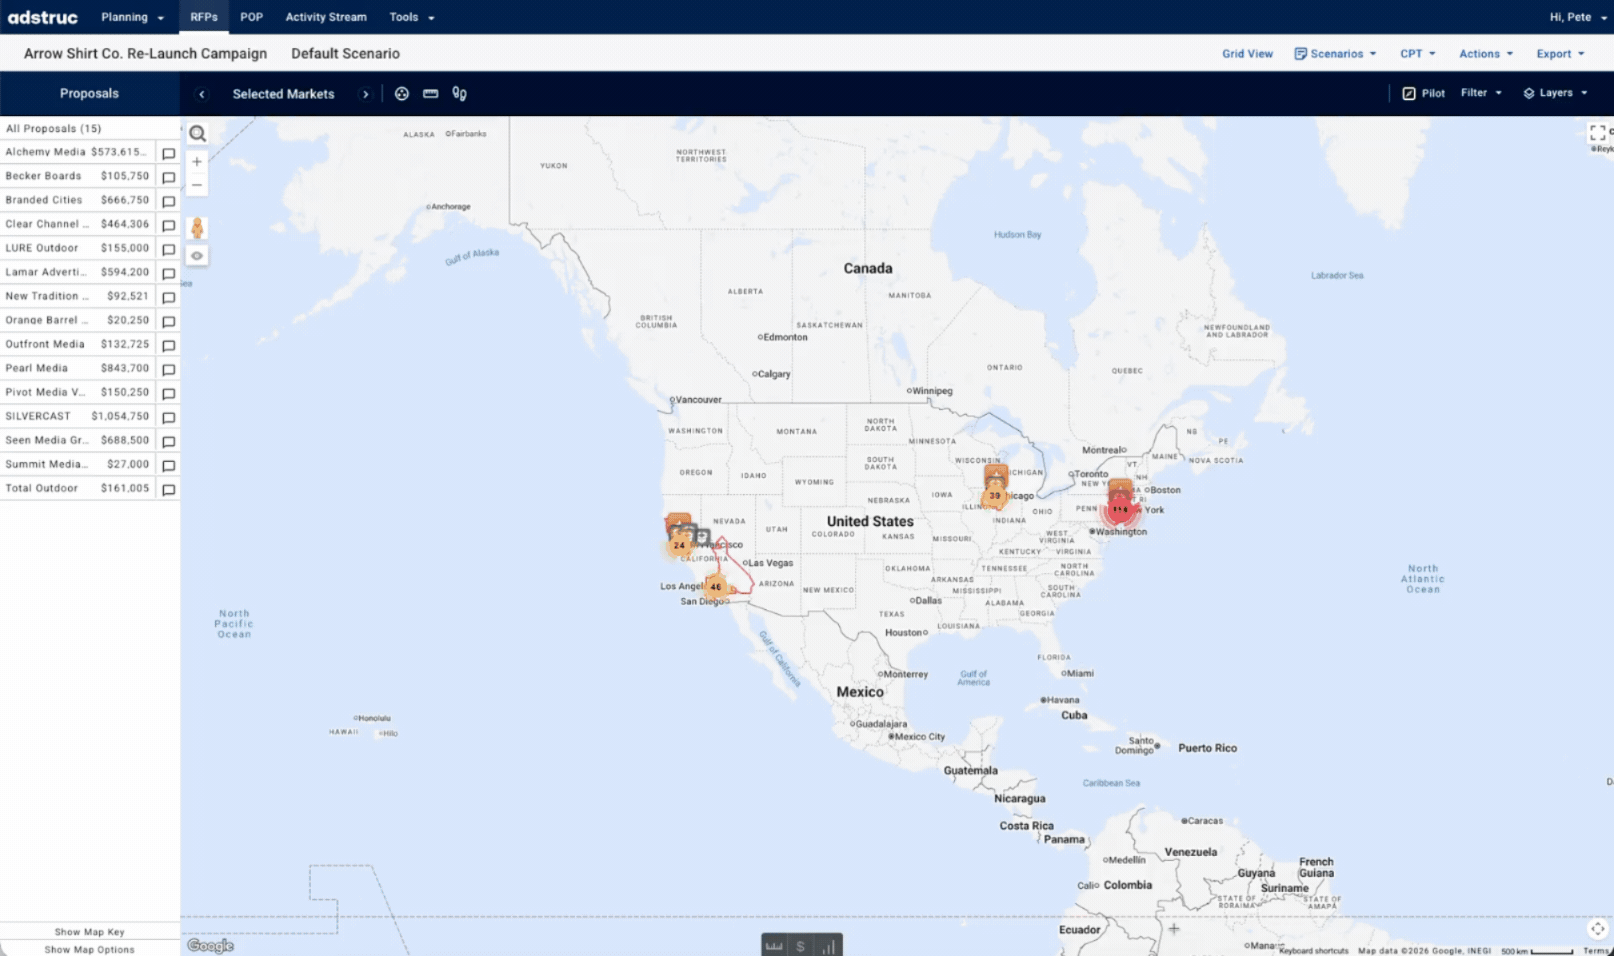This screenshot has height=956, width=1614.
Task: Click the radius target icon beside Selected Markets
Action: (402, 94)
